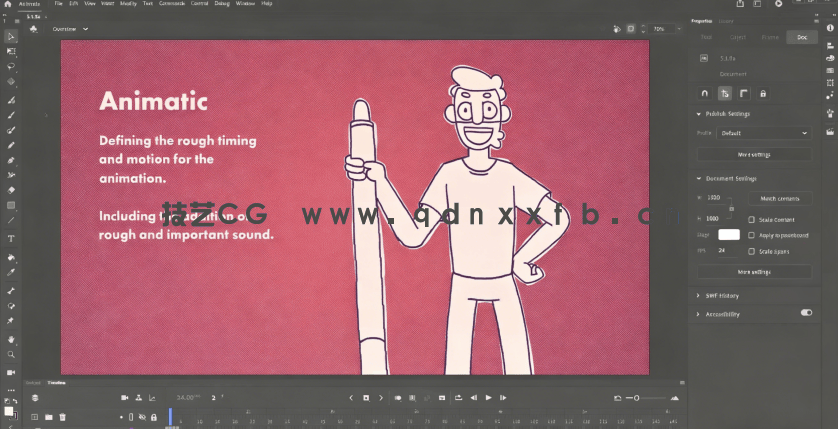838x429 pixels.
Task: Click the share/export icon at top right
Action: (740, 3)
